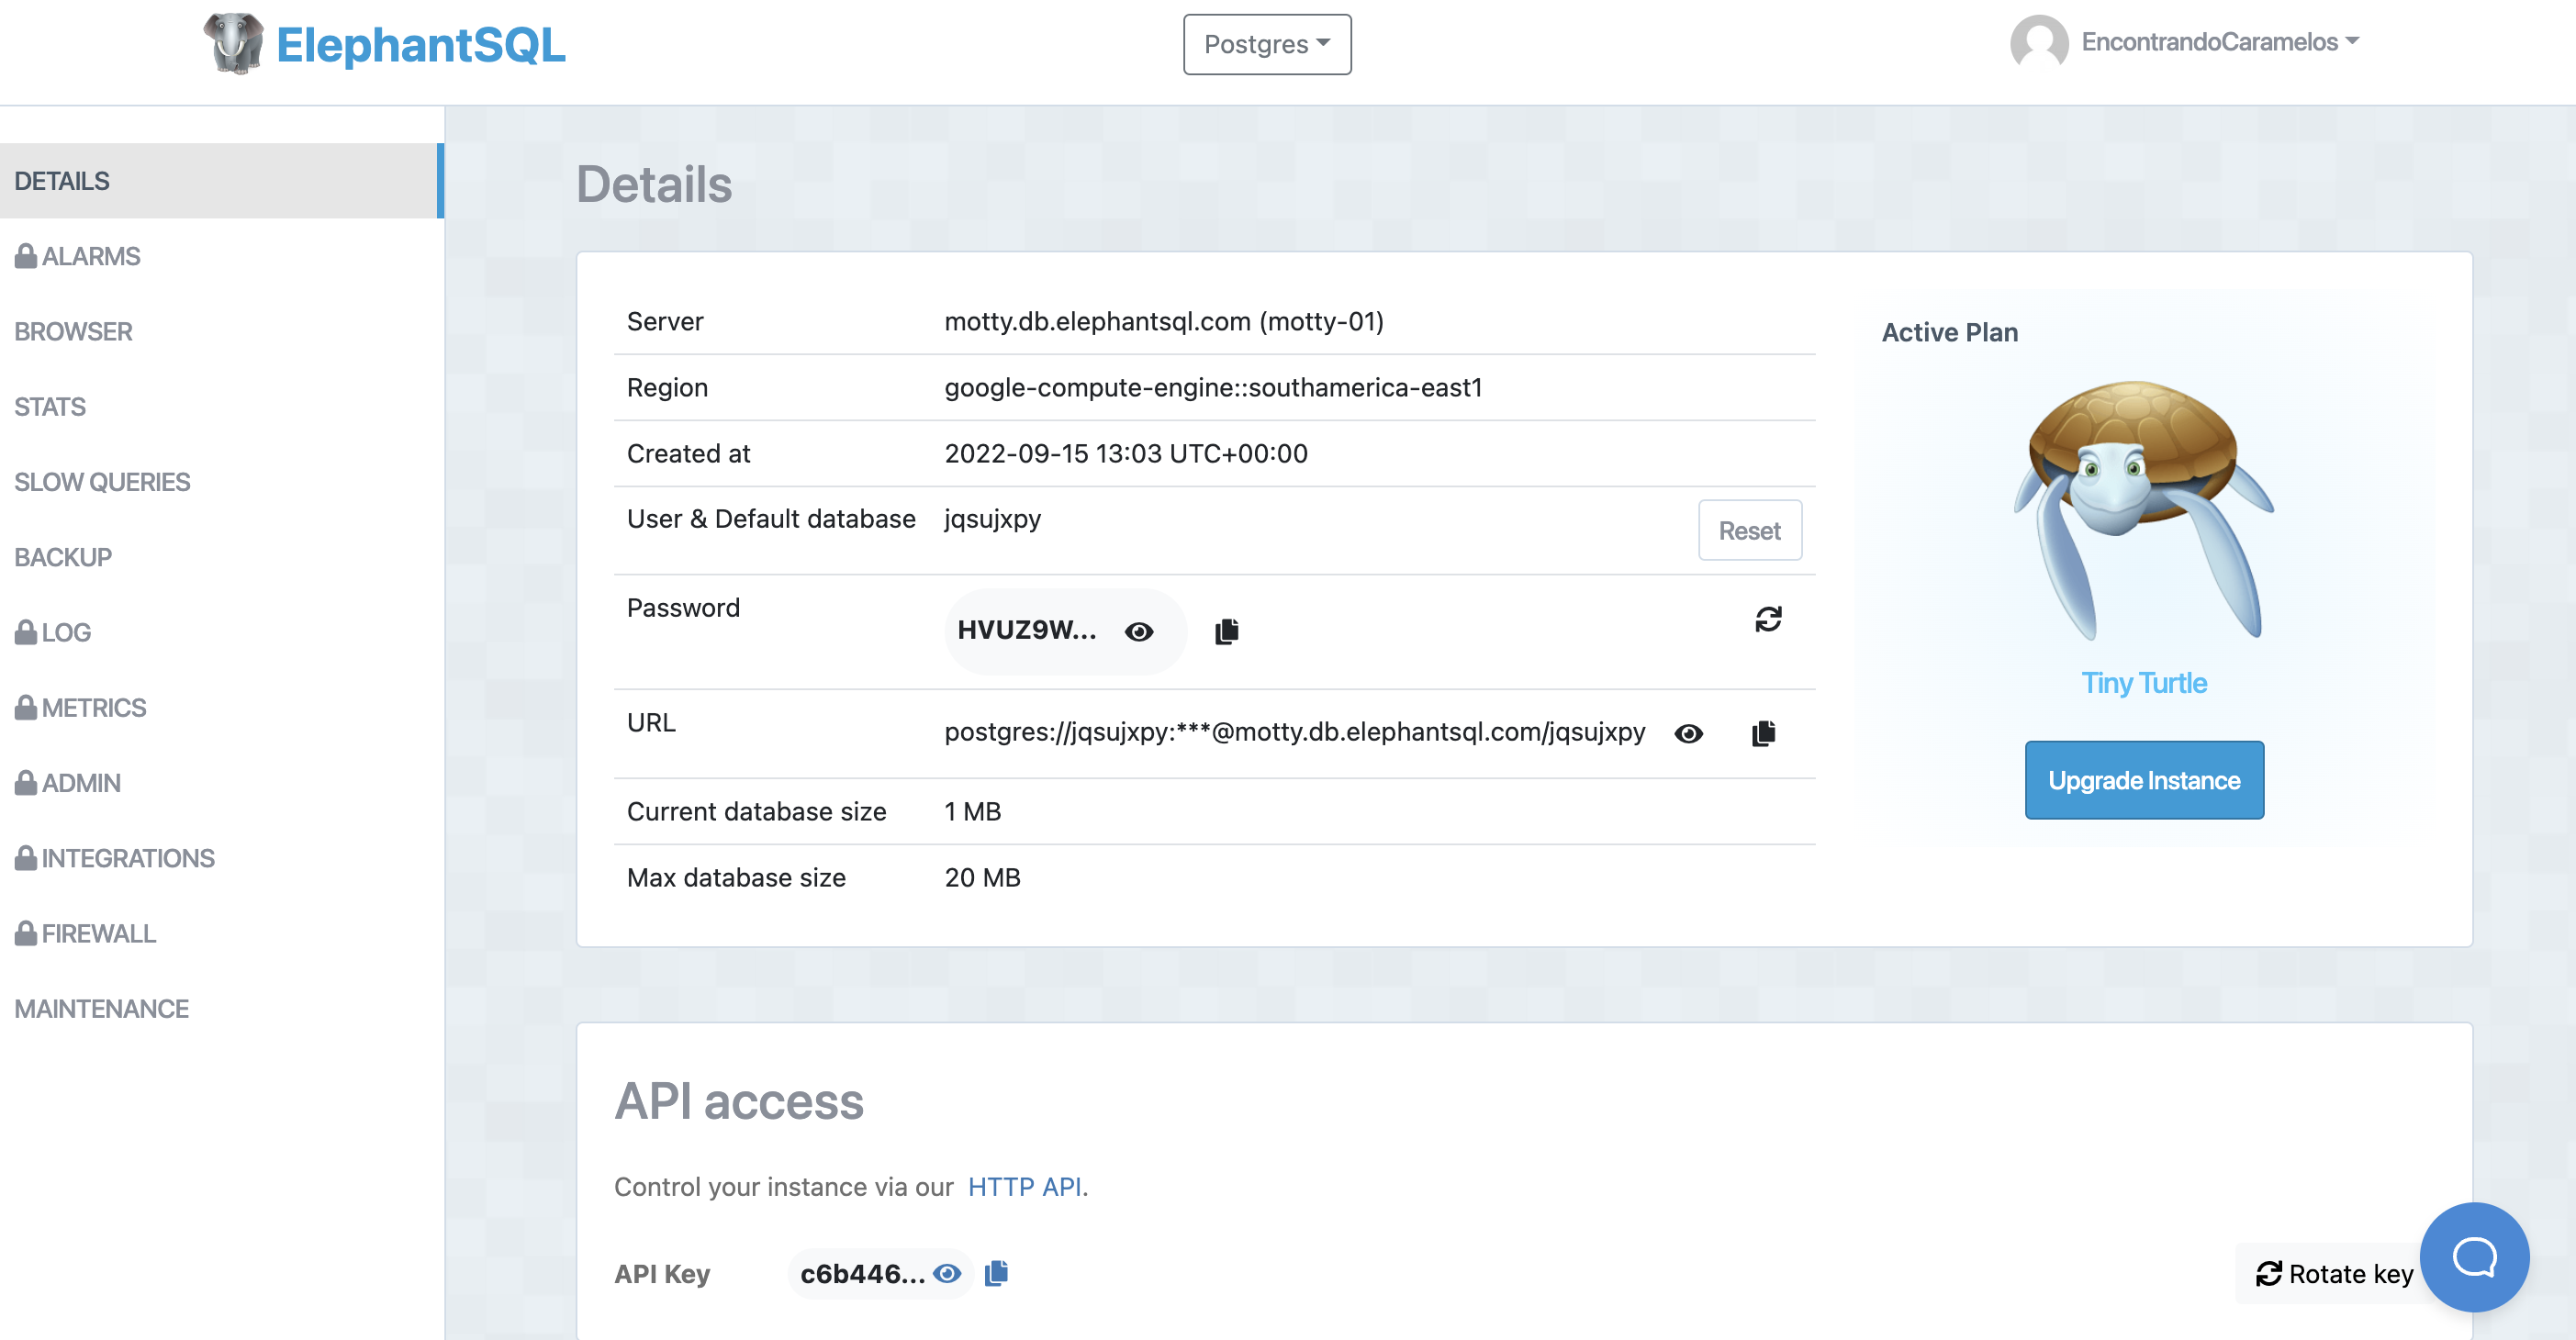Copy the API key to clipboard

click(x=996, y=1272)
